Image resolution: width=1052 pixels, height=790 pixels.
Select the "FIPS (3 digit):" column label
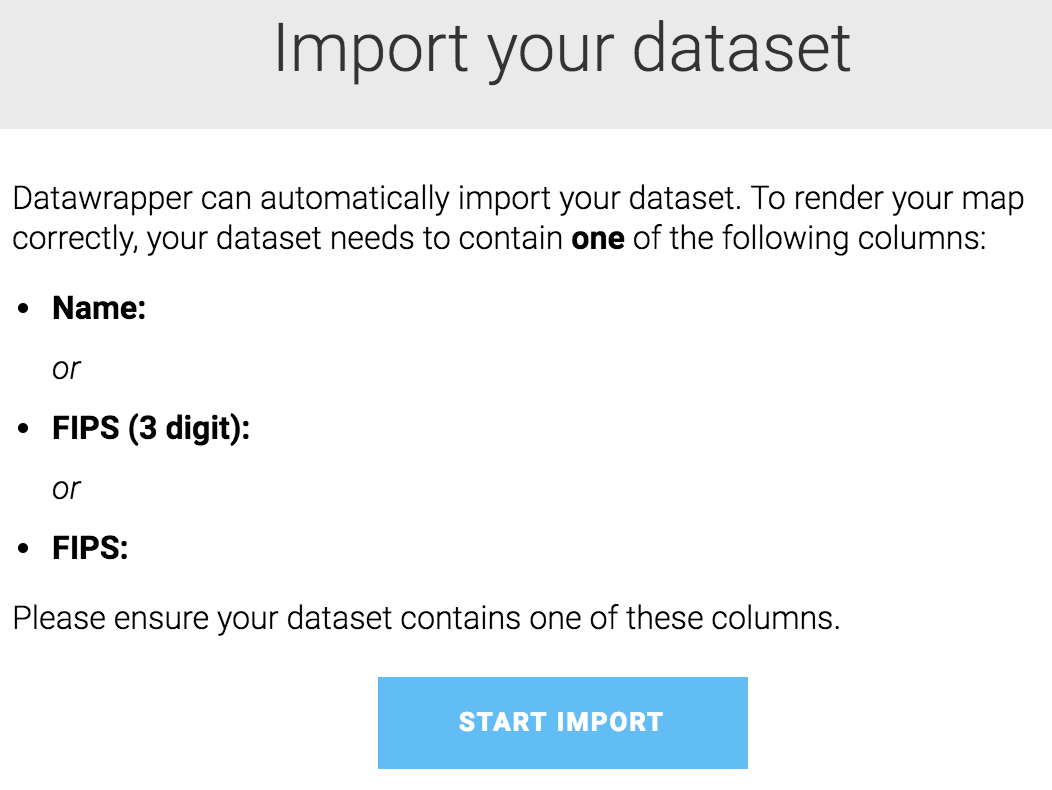point(150,429)
